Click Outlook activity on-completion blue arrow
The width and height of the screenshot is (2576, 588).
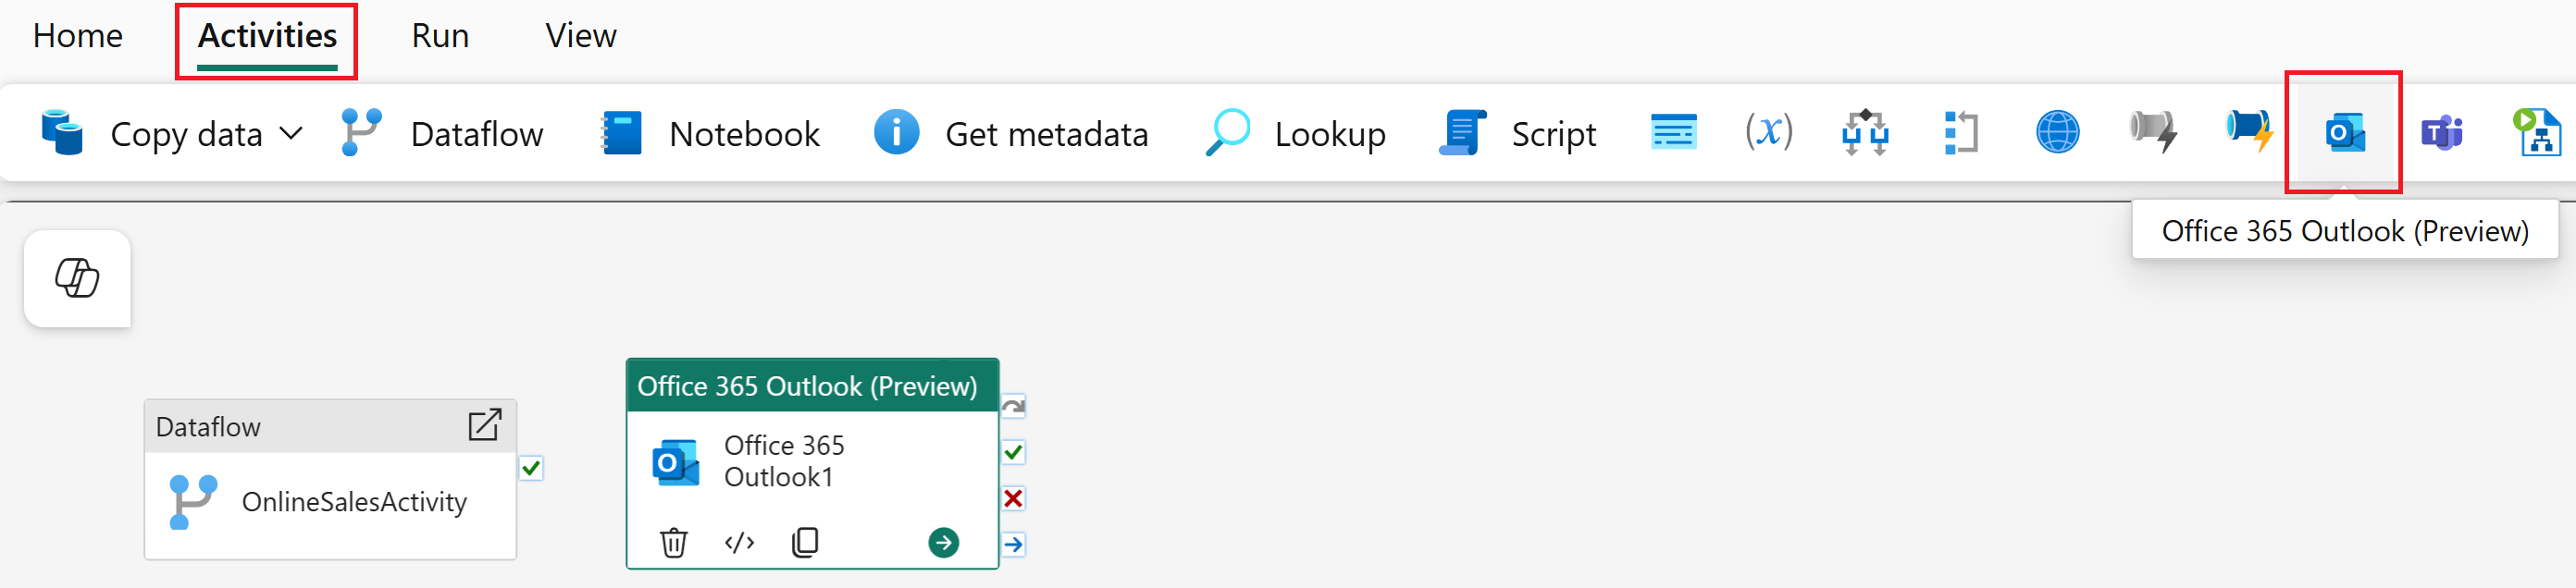[1013, 544]
